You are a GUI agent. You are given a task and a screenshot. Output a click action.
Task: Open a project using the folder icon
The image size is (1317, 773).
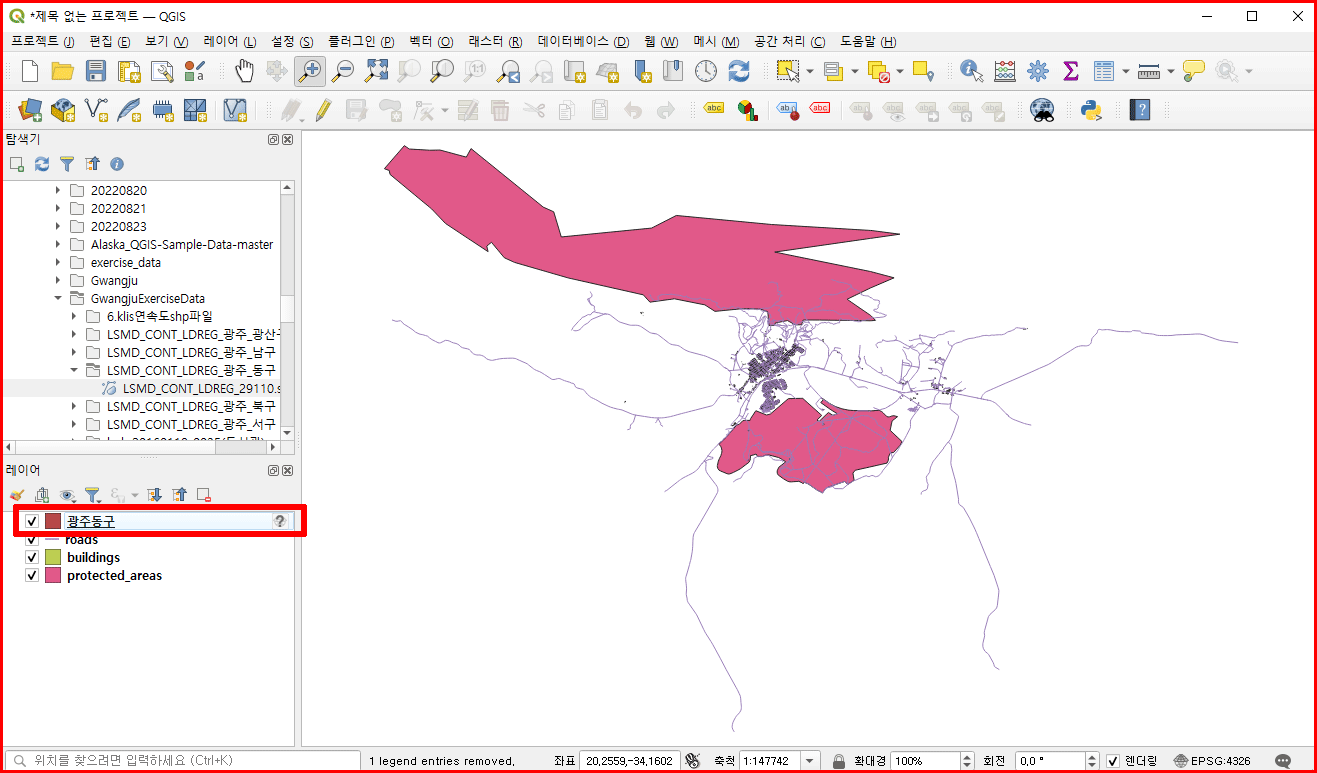(x=63, y=71)
